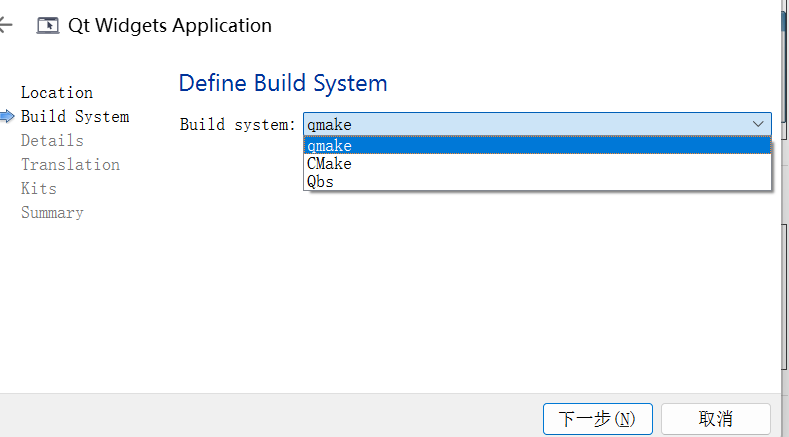Viewport: 789px width, 437px height.
Task: Select qmake in the dropdown list
Action: pos(537,145)
